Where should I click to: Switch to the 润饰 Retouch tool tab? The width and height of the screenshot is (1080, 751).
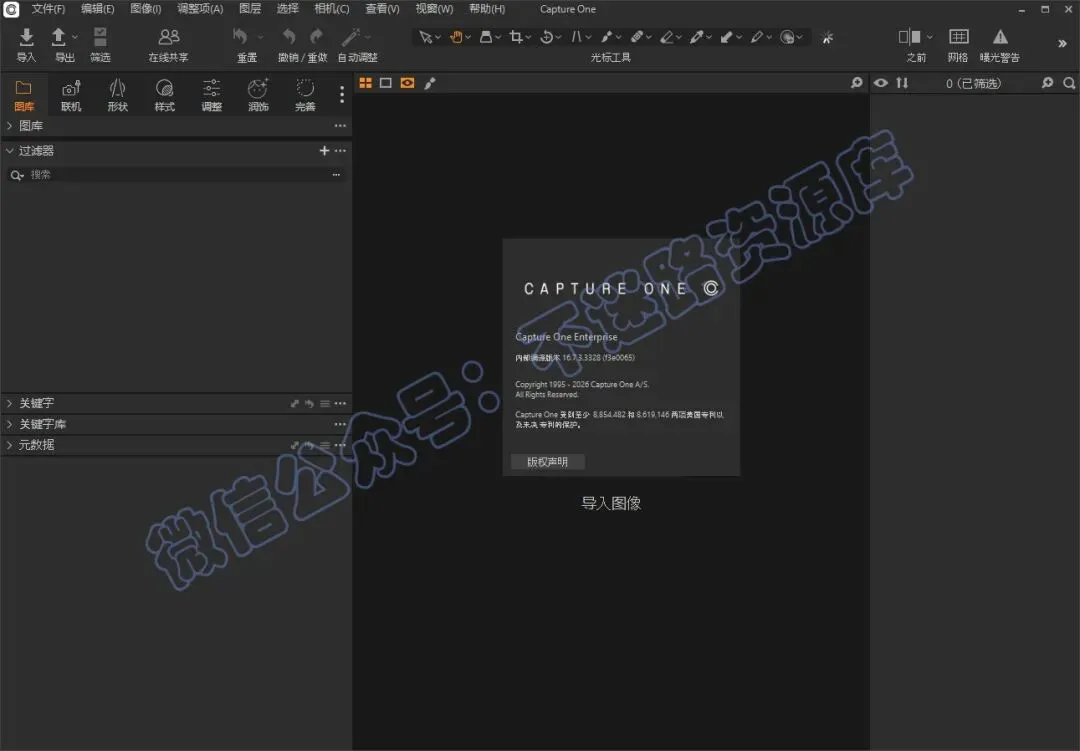click(x=258, y=95)
